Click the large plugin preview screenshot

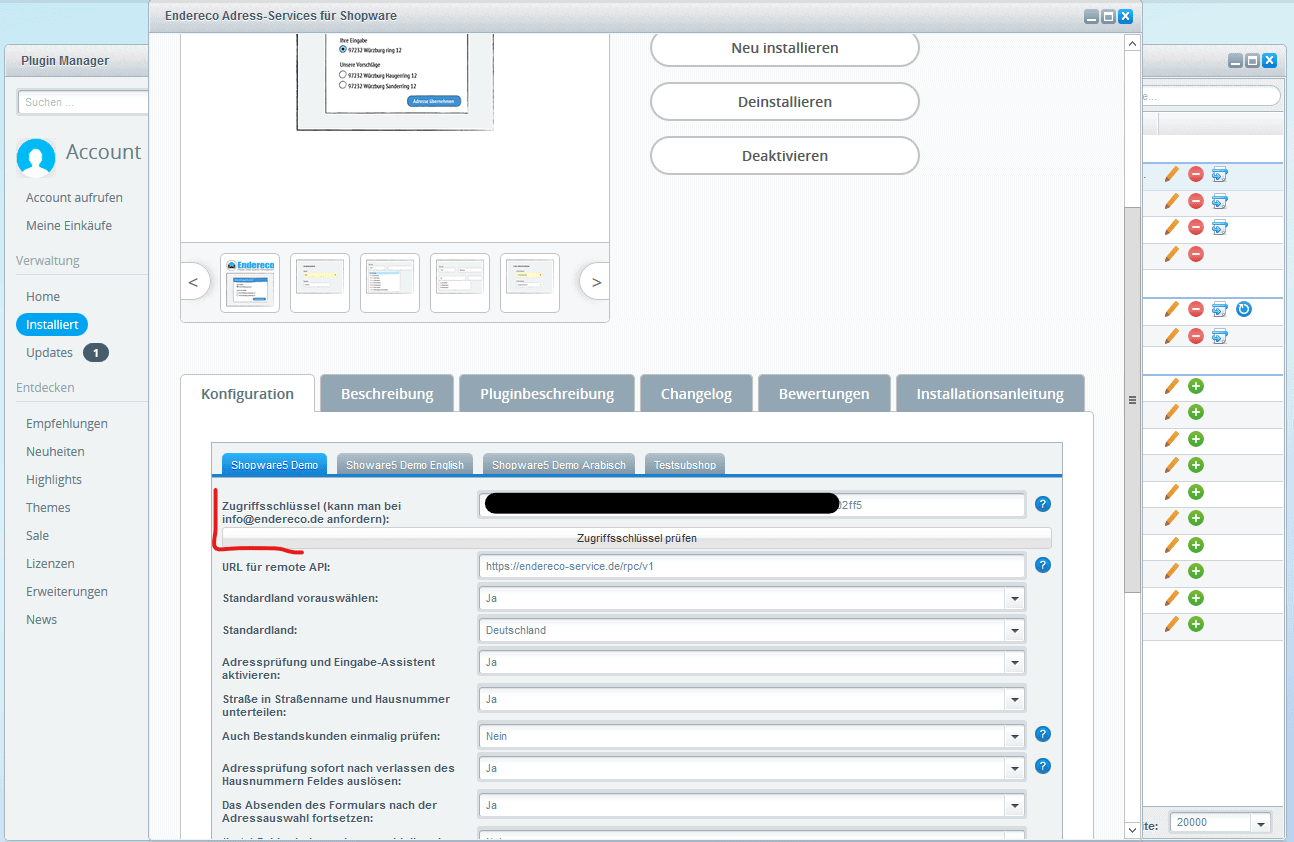point(395,81)
